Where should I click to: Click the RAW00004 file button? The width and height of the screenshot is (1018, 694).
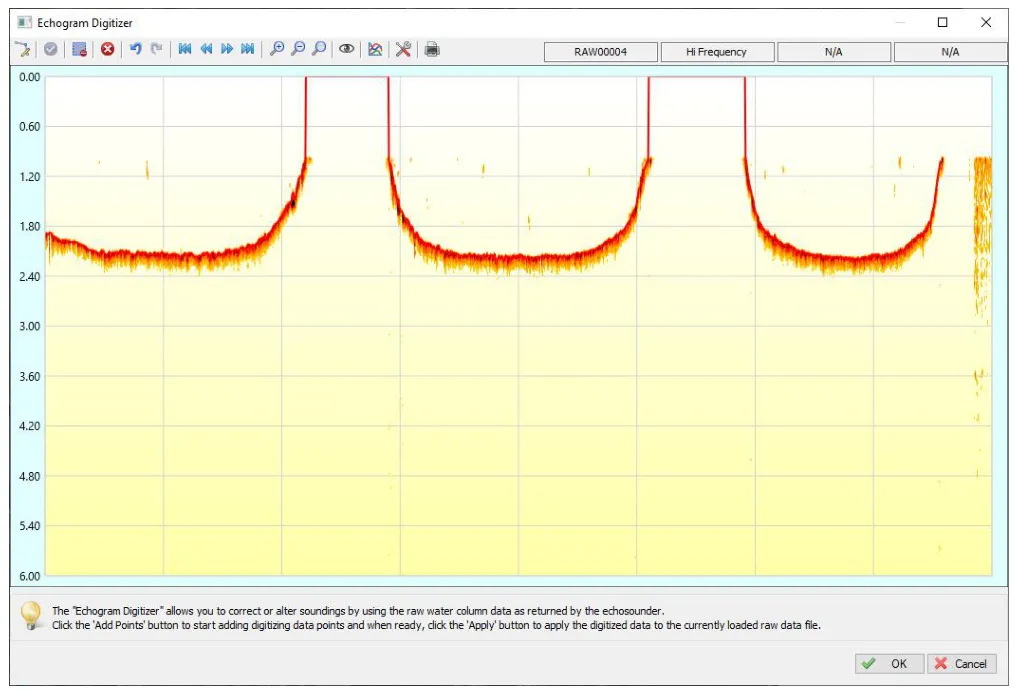point(601,52)
